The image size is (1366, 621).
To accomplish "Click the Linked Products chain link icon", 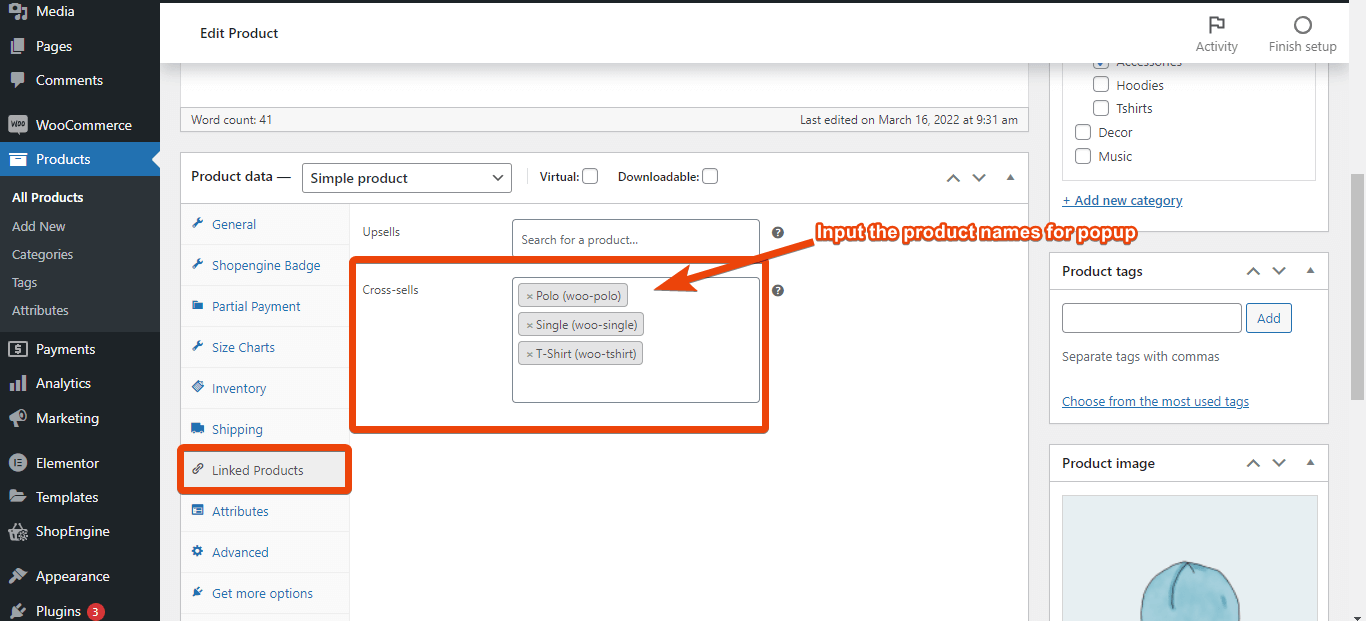I will tap(197, 470).
